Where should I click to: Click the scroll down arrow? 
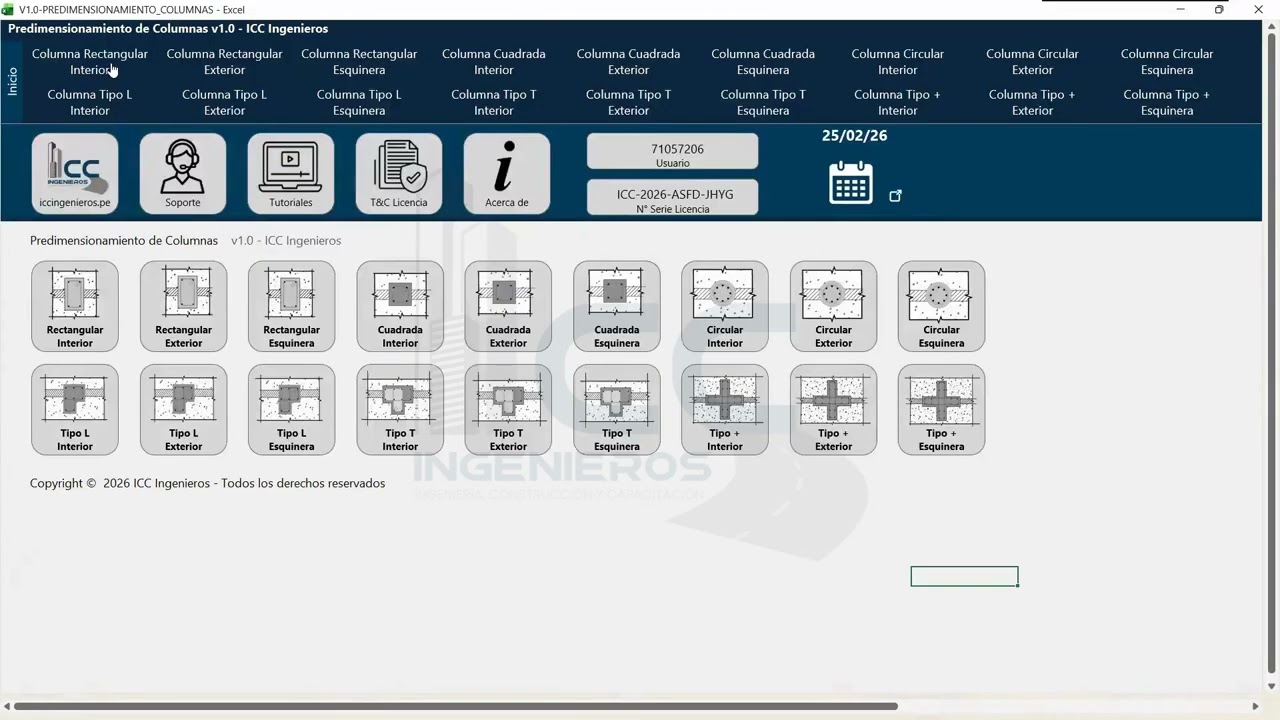click(x=1272, y=689)
